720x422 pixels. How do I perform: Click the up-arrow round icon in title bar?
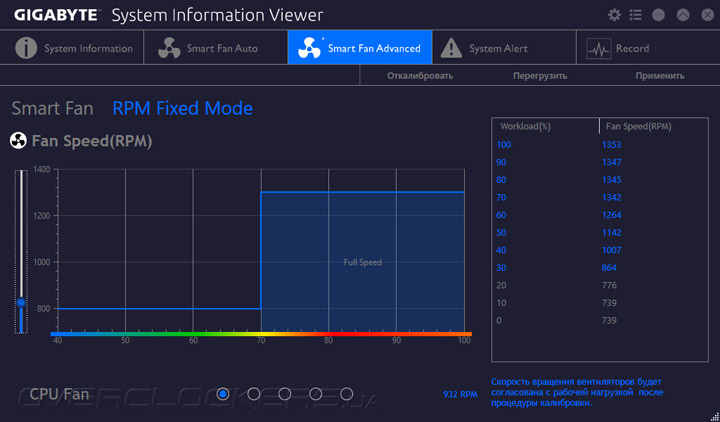click(x=683, y=15)
